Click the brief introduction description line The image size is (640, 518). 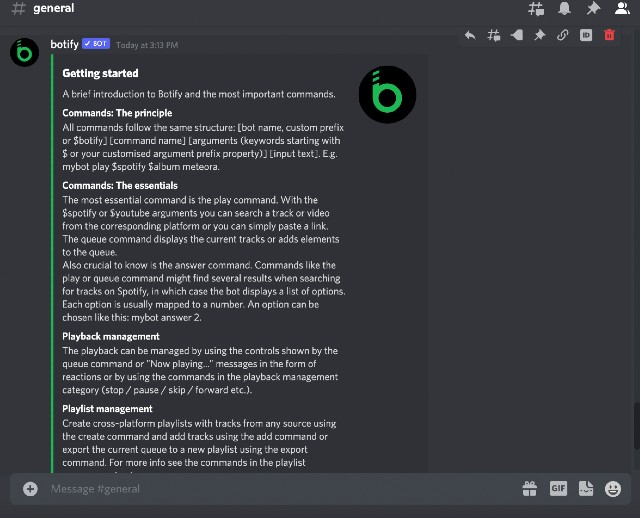[199, 94]
